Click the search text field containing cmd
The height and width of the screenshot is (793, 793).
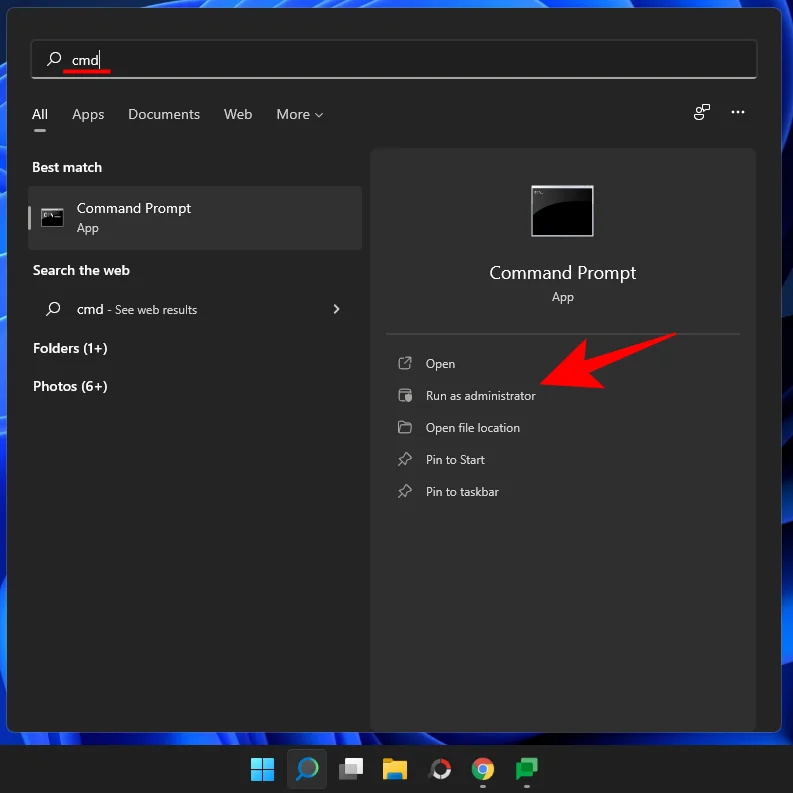point(394,59)
